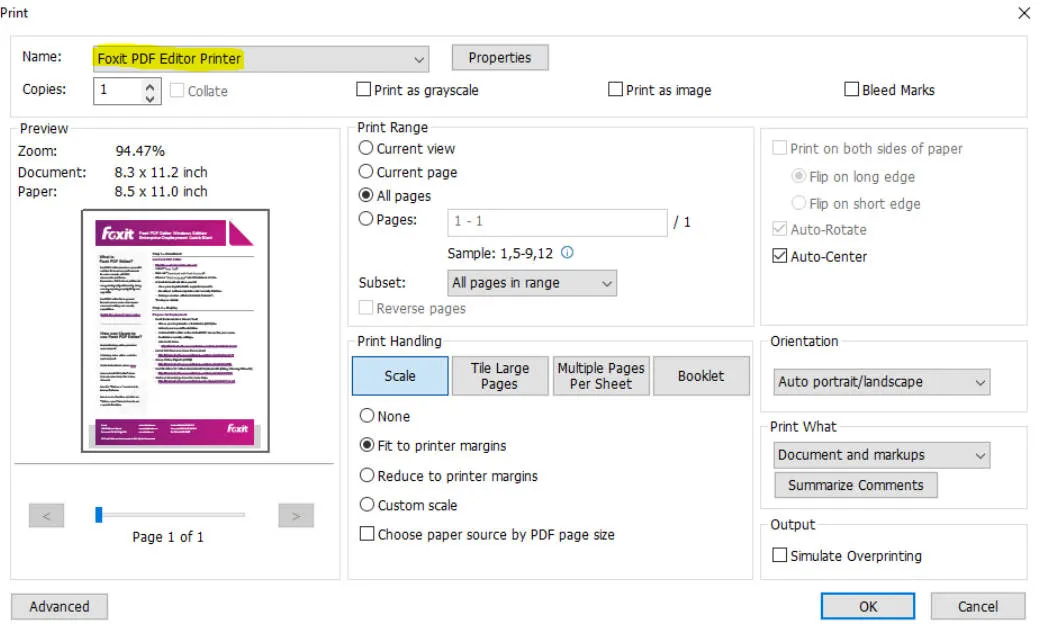Switch to Booklet print handling
1039x624 pixels.
(x=701, y=376)
